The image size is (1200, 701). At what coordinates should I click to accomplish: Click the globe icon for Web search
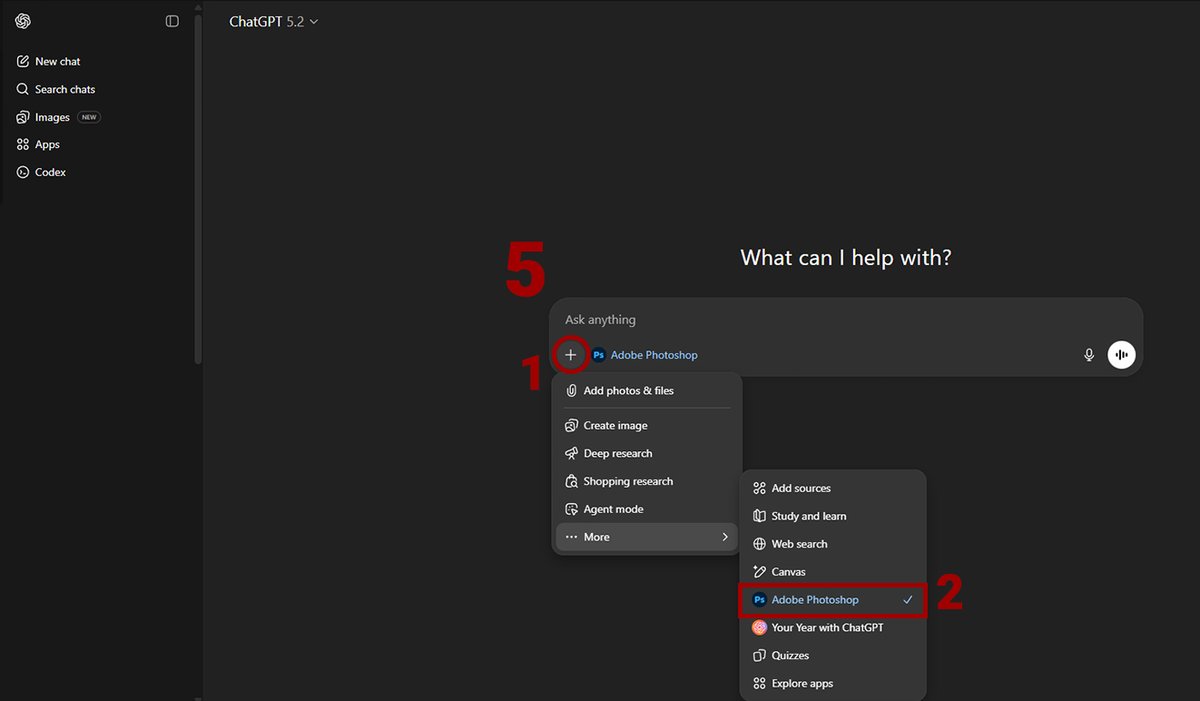[759, 545]
